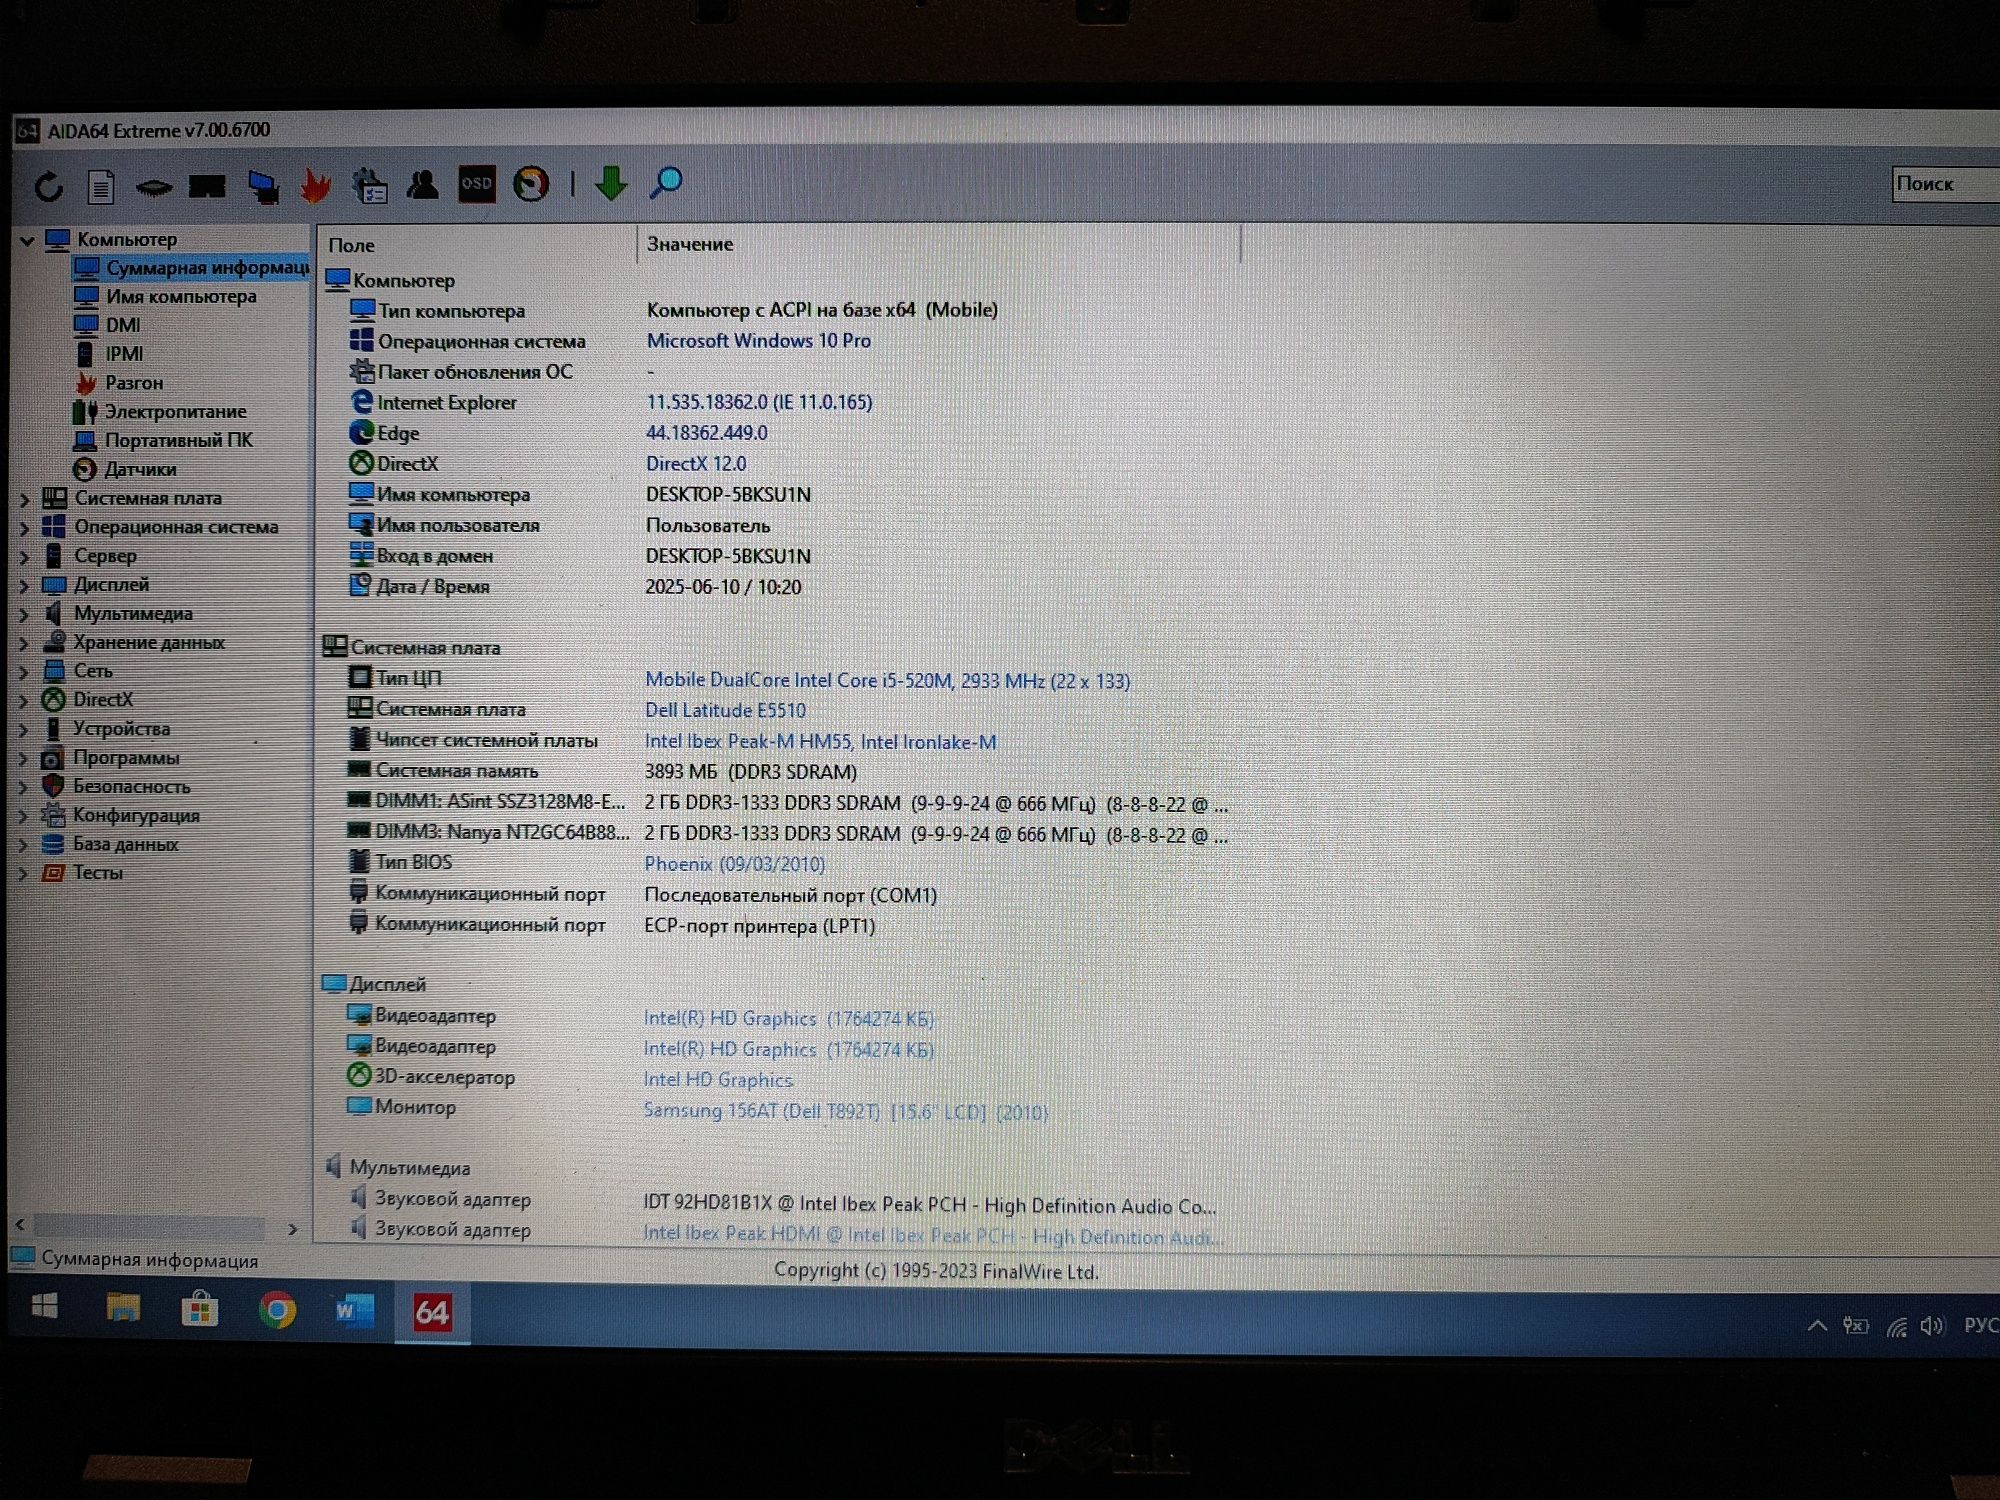Image resolution: width=2000 pixels, height=1500 pixels.
Task: Expand the Операционная система tree node
Action: tap(25, 528)
